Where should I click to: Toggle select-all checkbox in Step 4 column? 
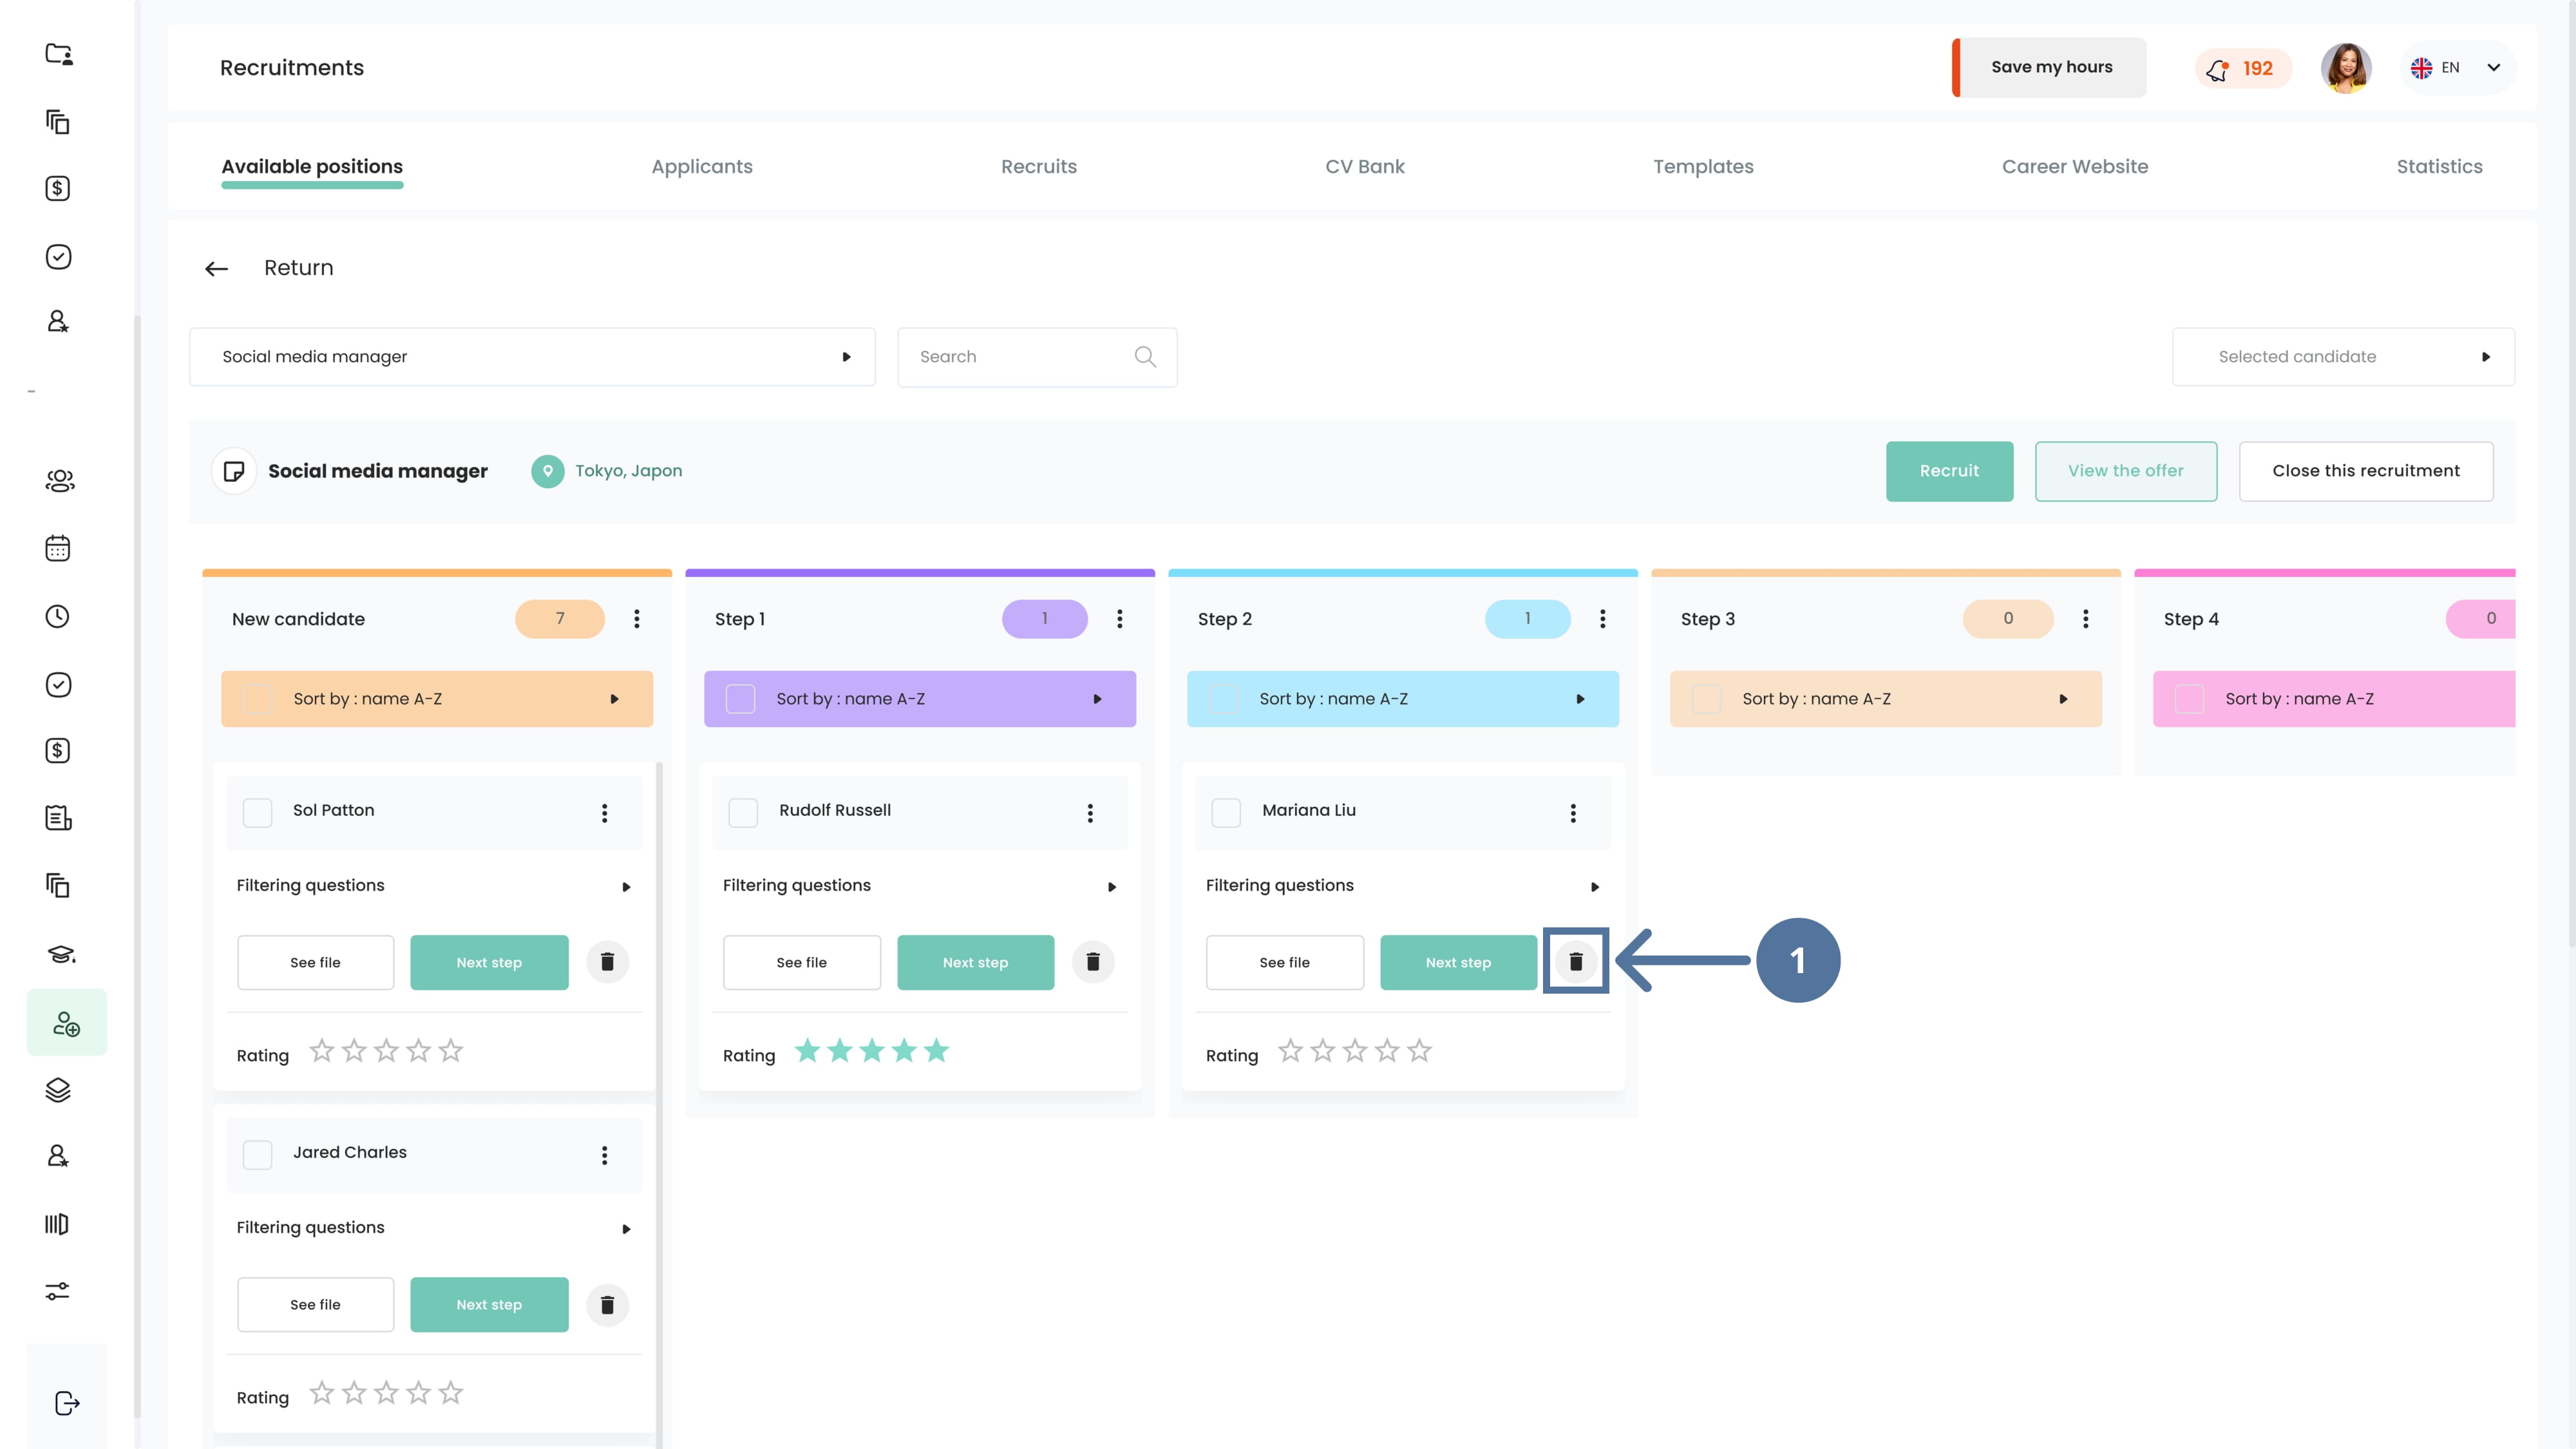pos(2190,699)
